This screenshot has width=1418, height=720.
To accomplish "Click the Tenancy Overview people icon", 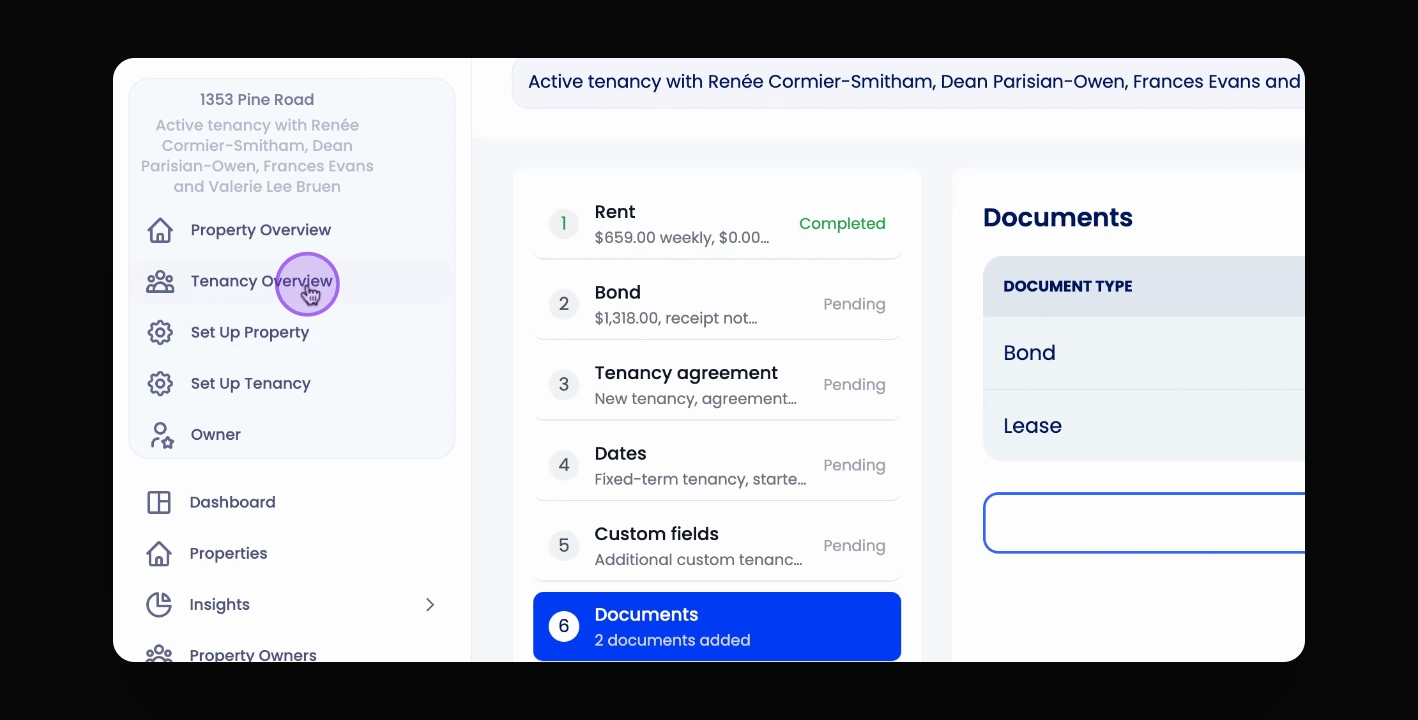I will coord(160,282).
